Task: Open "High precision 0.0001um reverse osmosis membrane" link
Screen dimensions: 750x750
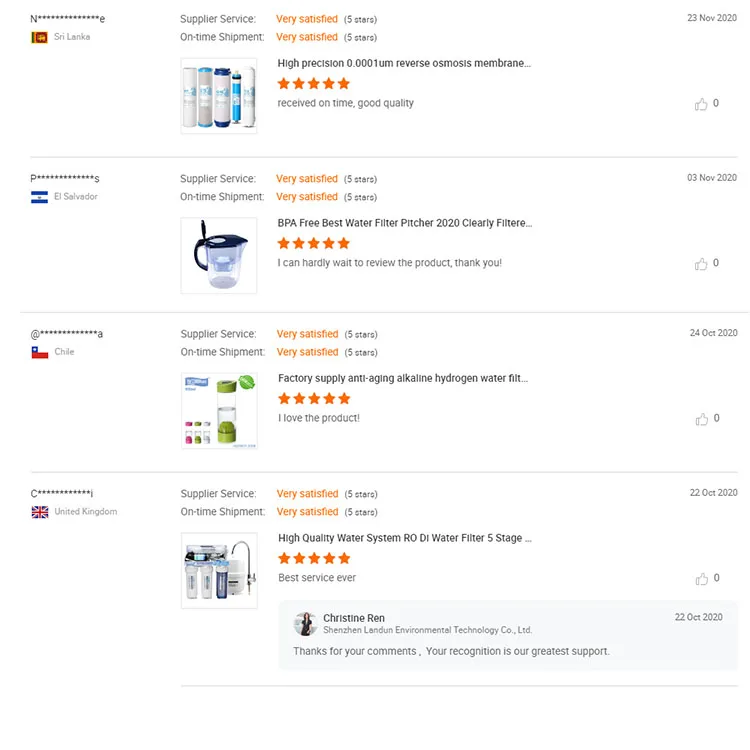Action: [x=404, y=63]
